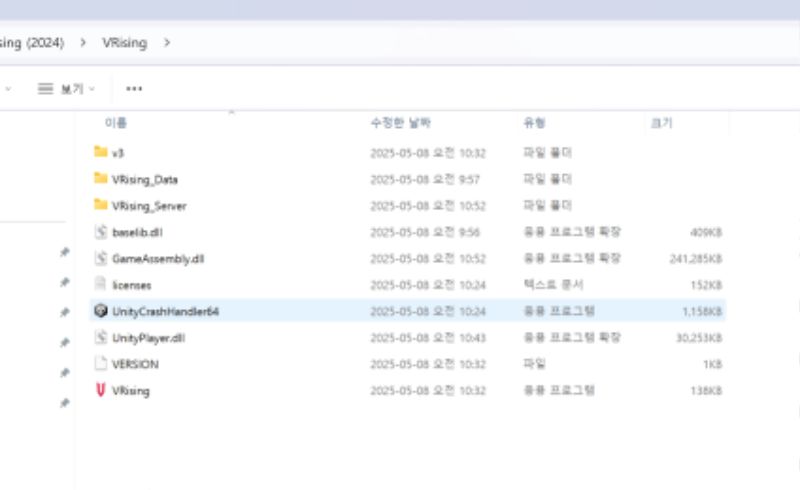Sort by the 수정한 날짜 column header

(x=401, y=123)
